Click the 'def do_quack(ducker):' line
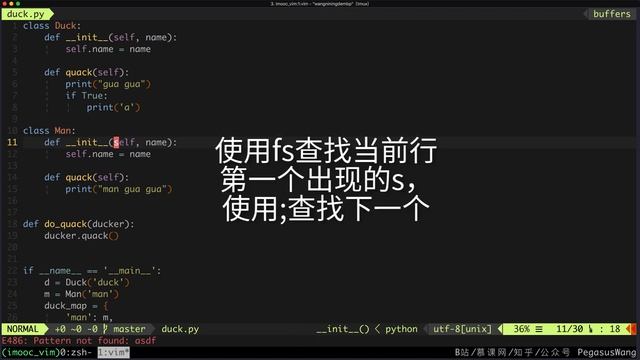Screen dimensions: 640x360 coord(78,224)
